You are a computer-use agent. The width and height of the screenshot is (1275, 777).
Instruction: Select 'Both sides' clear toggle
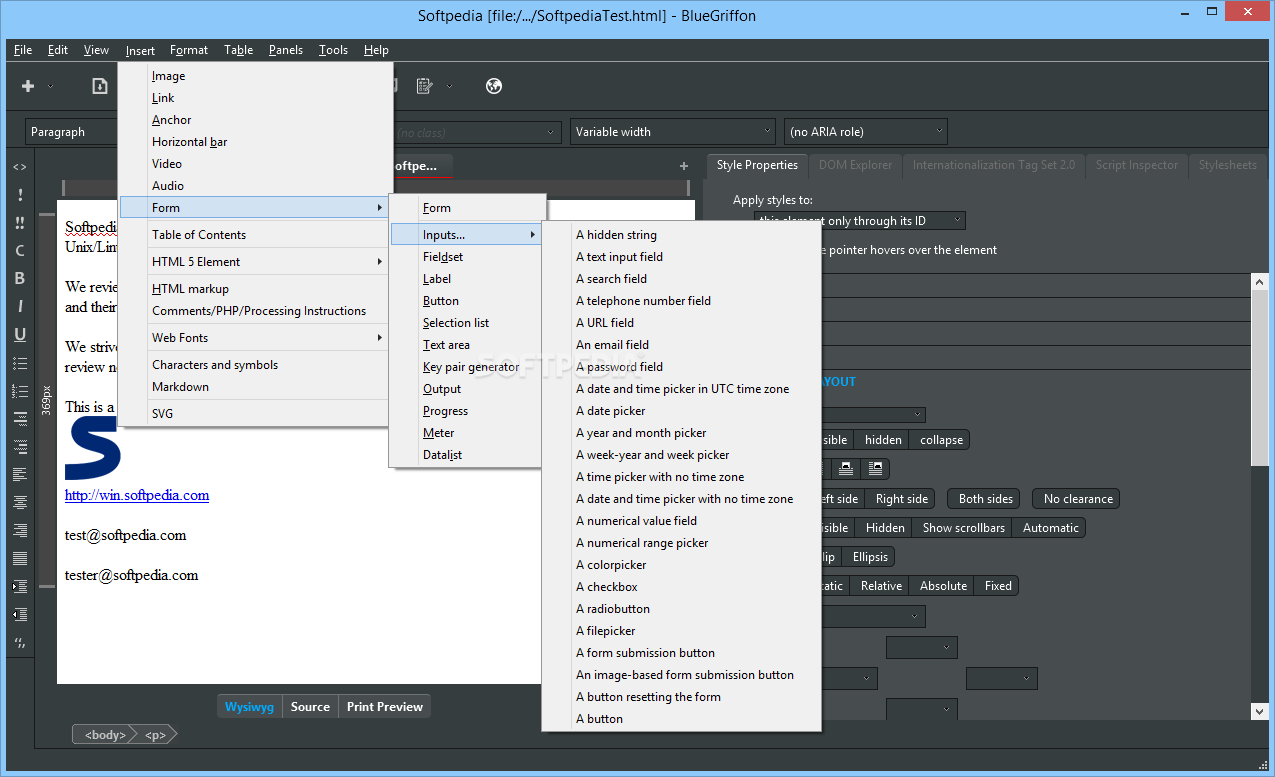pyautogui.click(x=986, y=499)
